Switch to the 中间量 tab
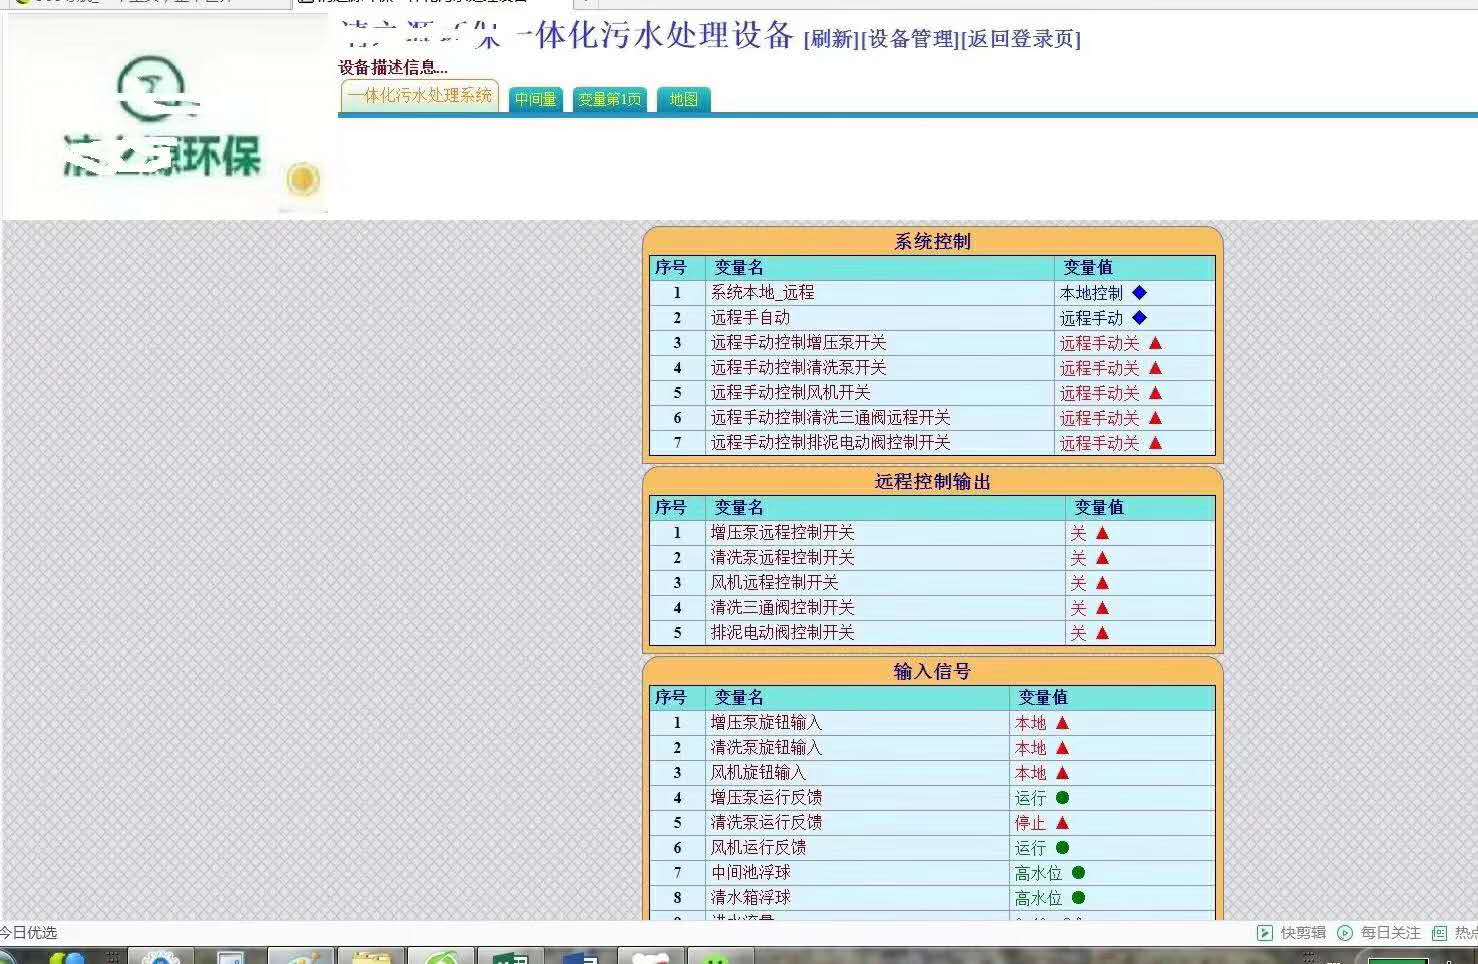The height and width of the screenshot is (964, 1478). pyautogui.click(x=536, y=100)
